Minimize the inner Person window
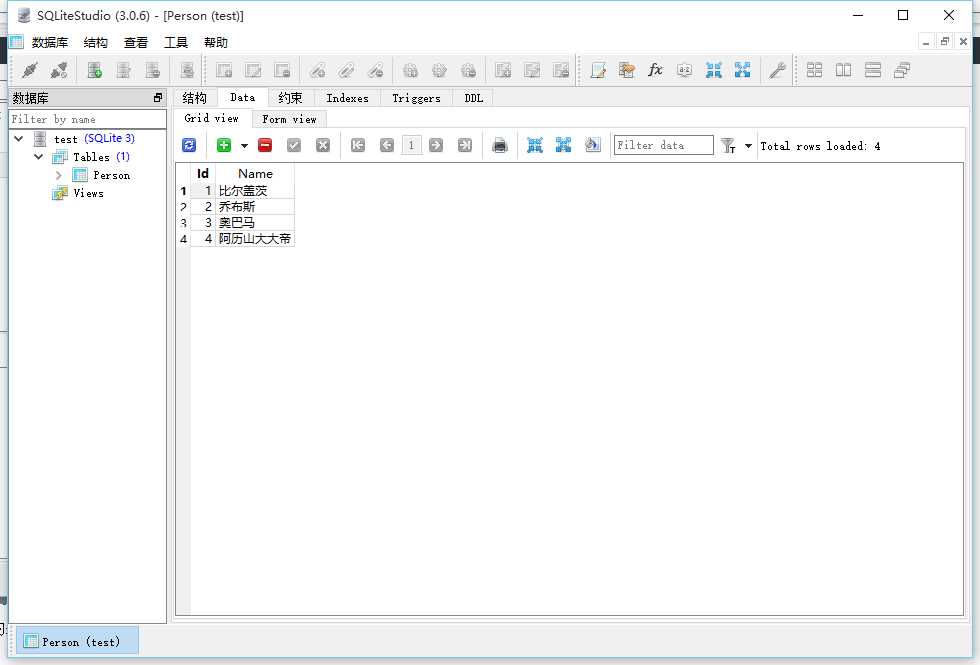Viewport: 980px width, 665px height. point(926,42)
